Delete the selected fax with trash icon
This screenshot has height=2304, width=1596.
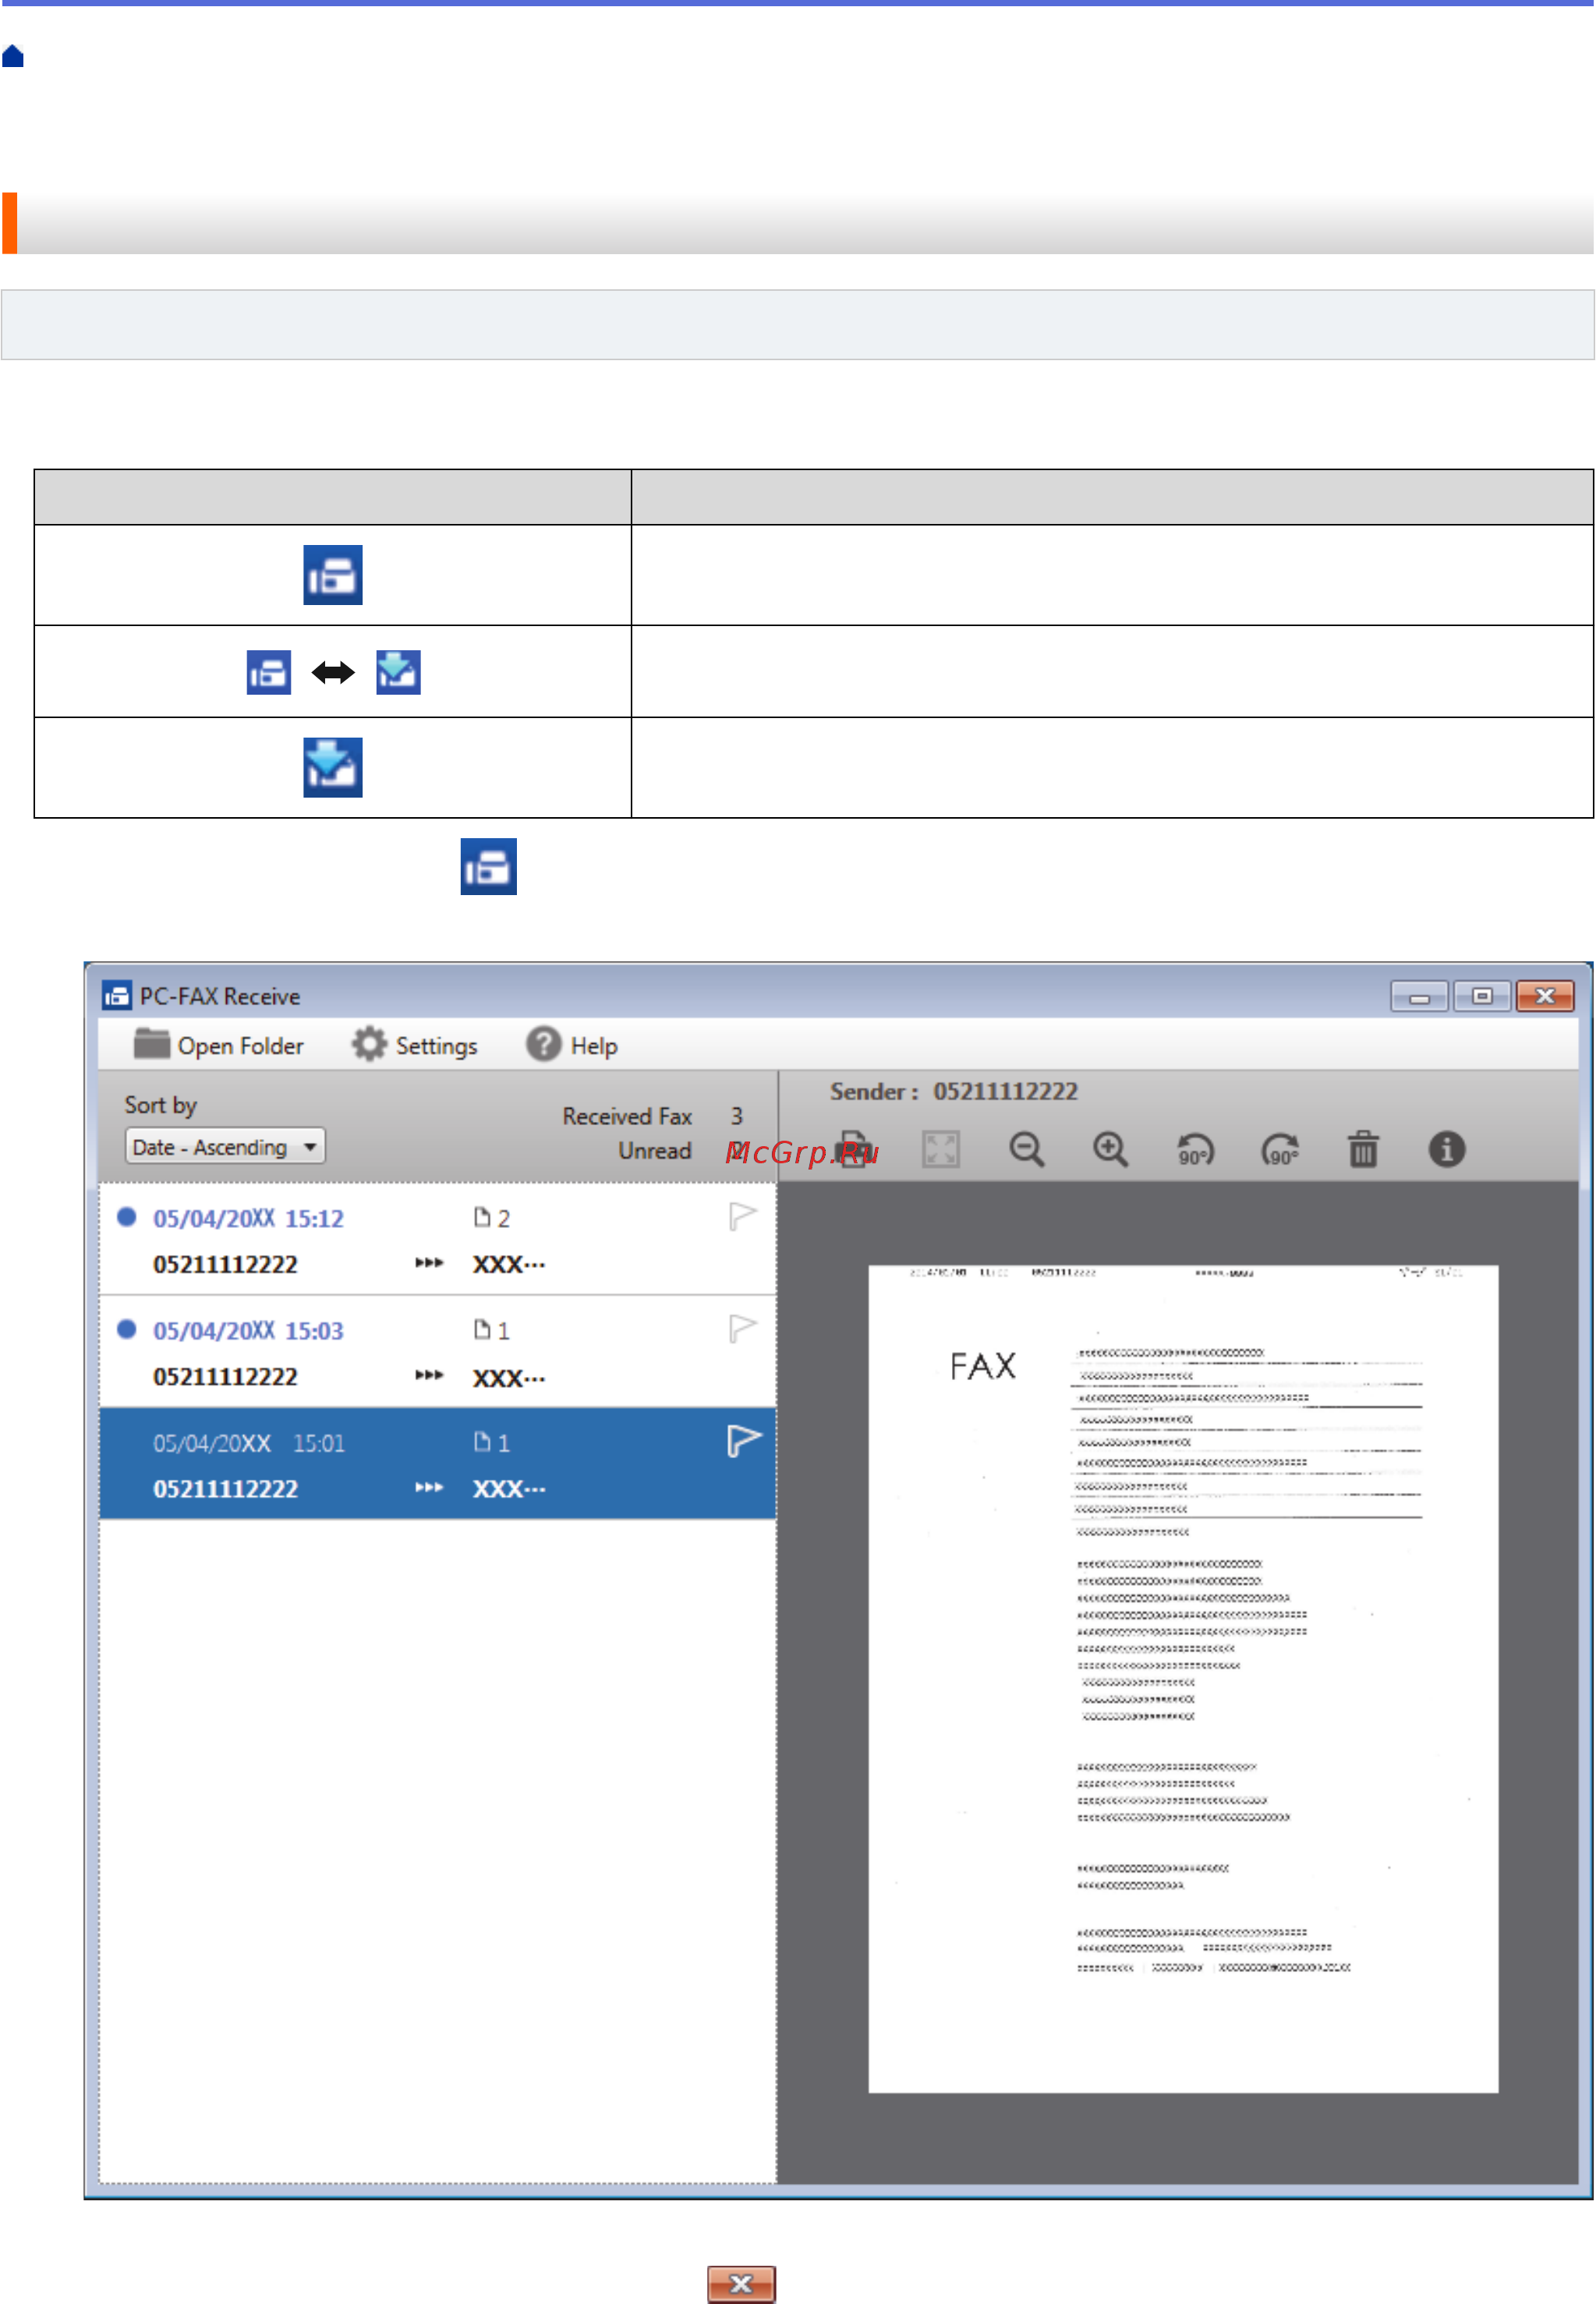[1363, 1150]
